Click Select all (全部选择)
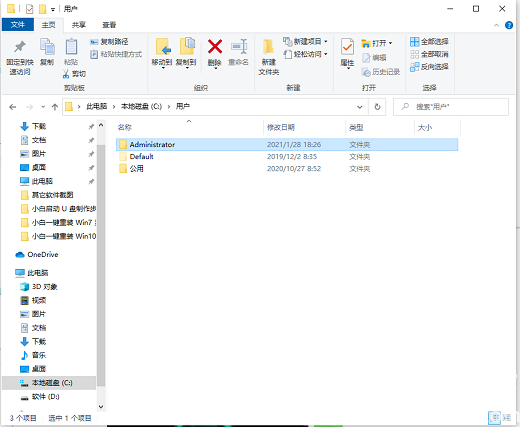This screenshot has width=520, height=427. point(429,42)
